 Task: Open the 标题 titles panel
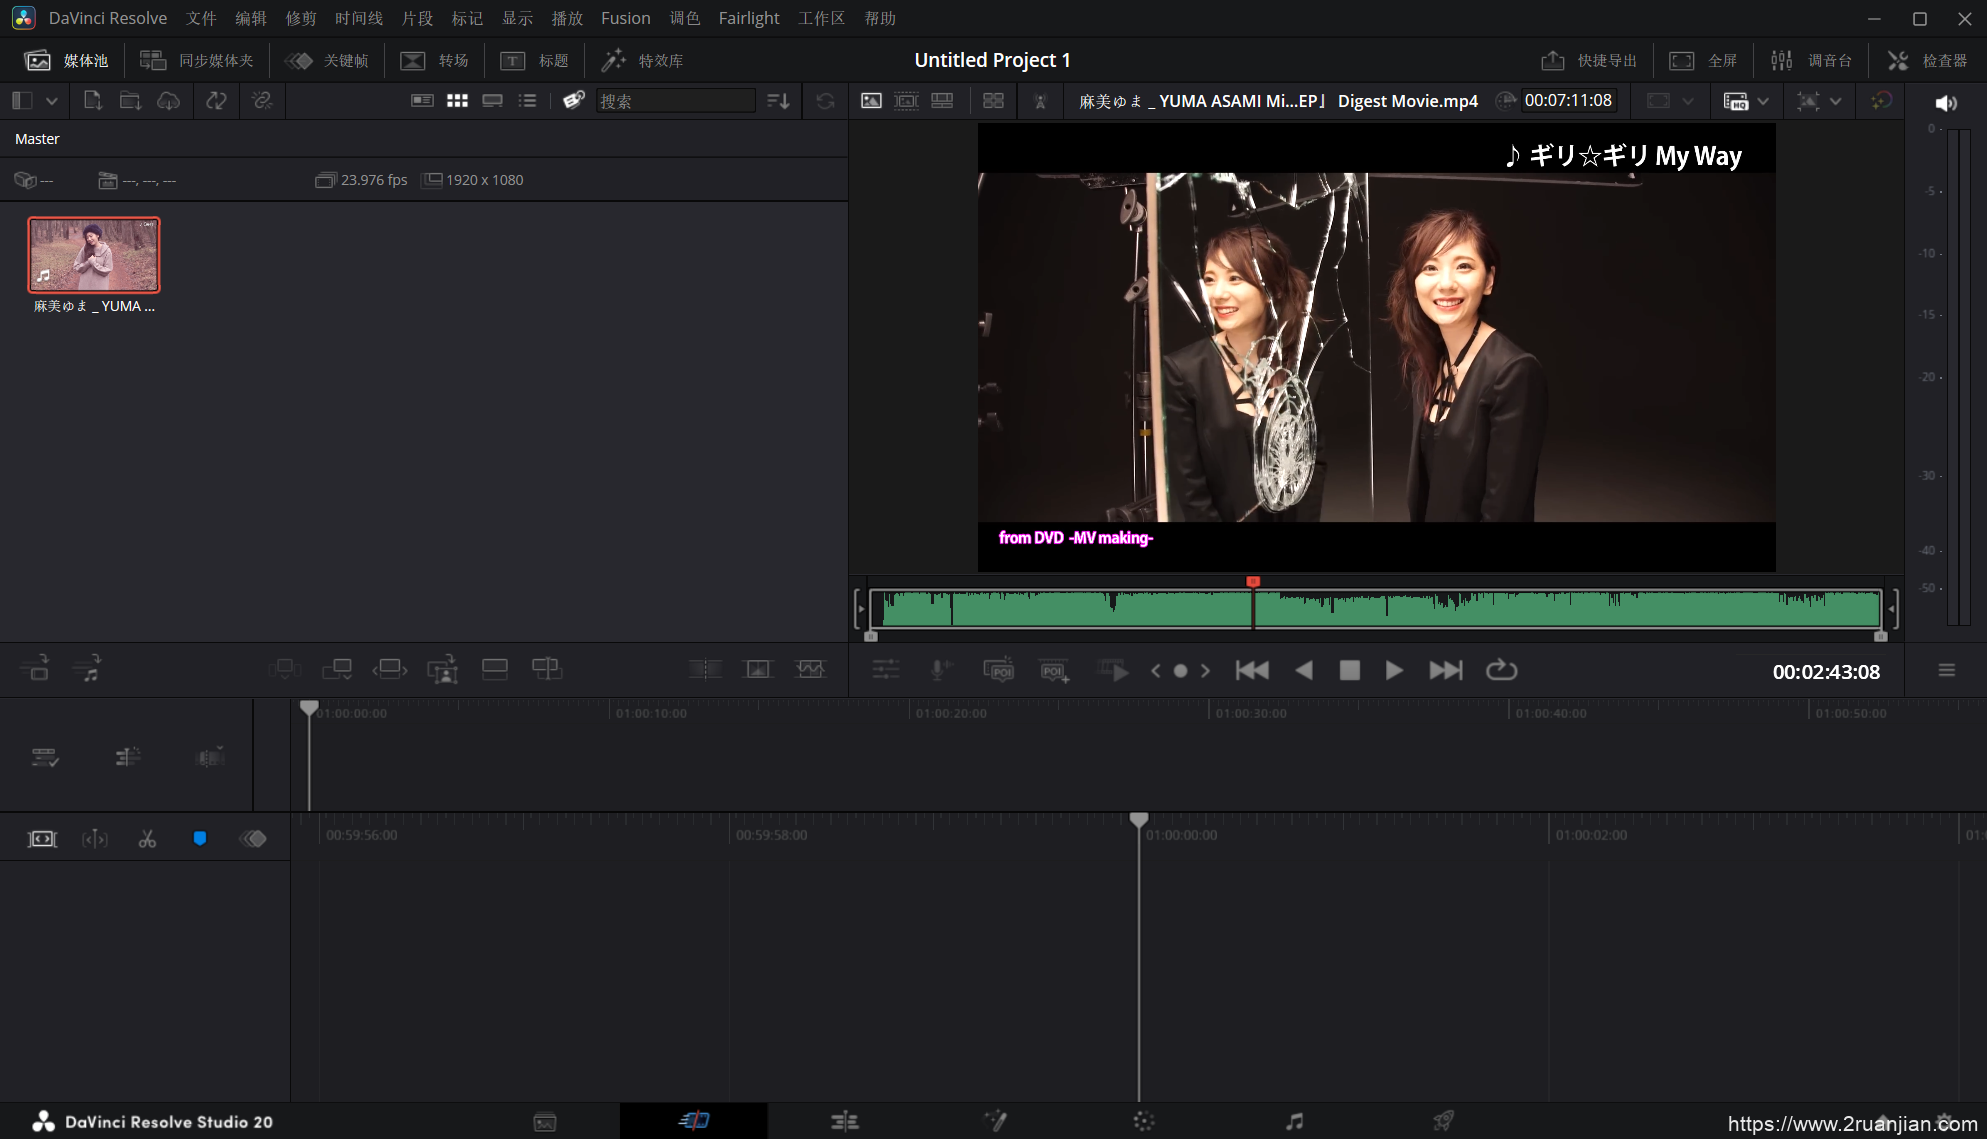[x=534, y=61]
